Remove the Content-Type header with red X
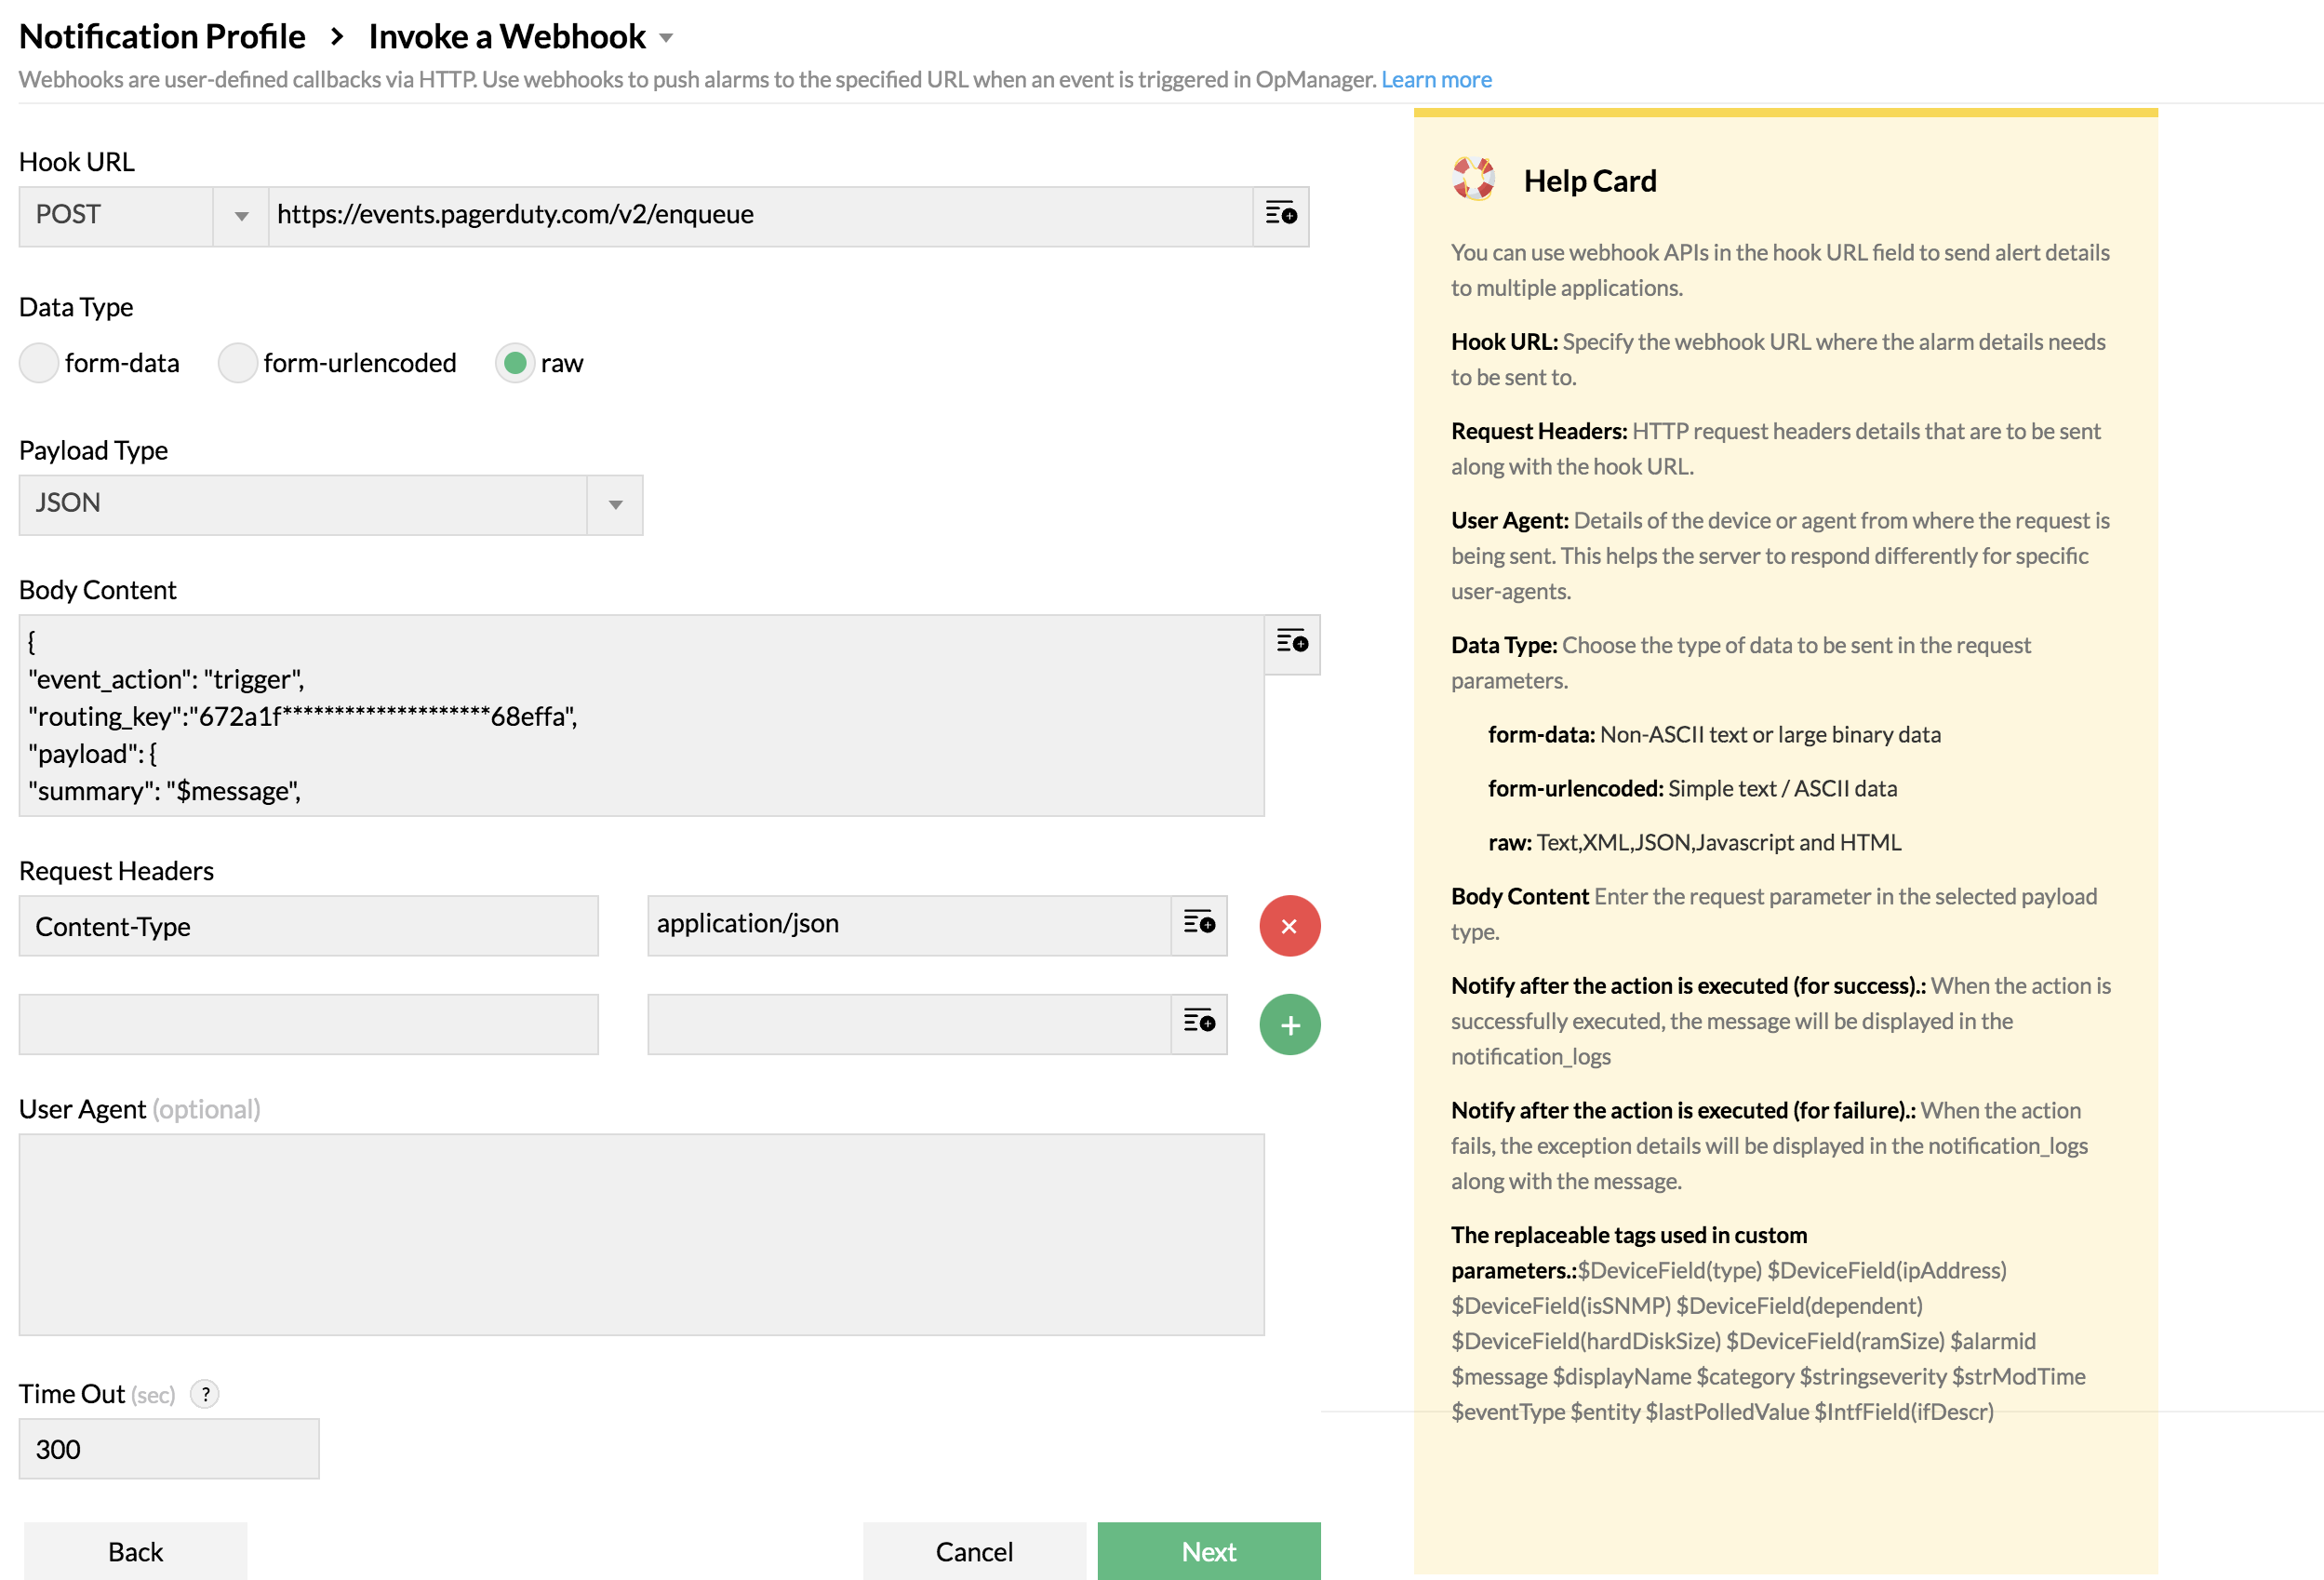Image resolution: width=2324 pixels, height=1580 pixels. [1289, 926]
